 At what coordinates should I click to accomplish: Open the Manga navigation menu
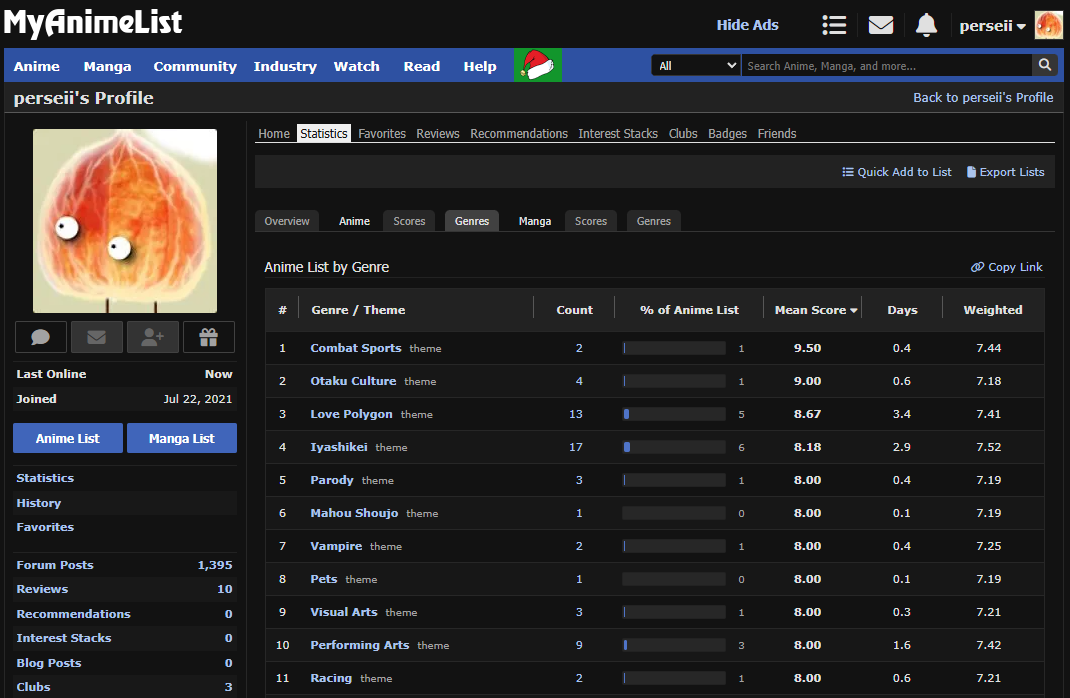coord(107,66)
